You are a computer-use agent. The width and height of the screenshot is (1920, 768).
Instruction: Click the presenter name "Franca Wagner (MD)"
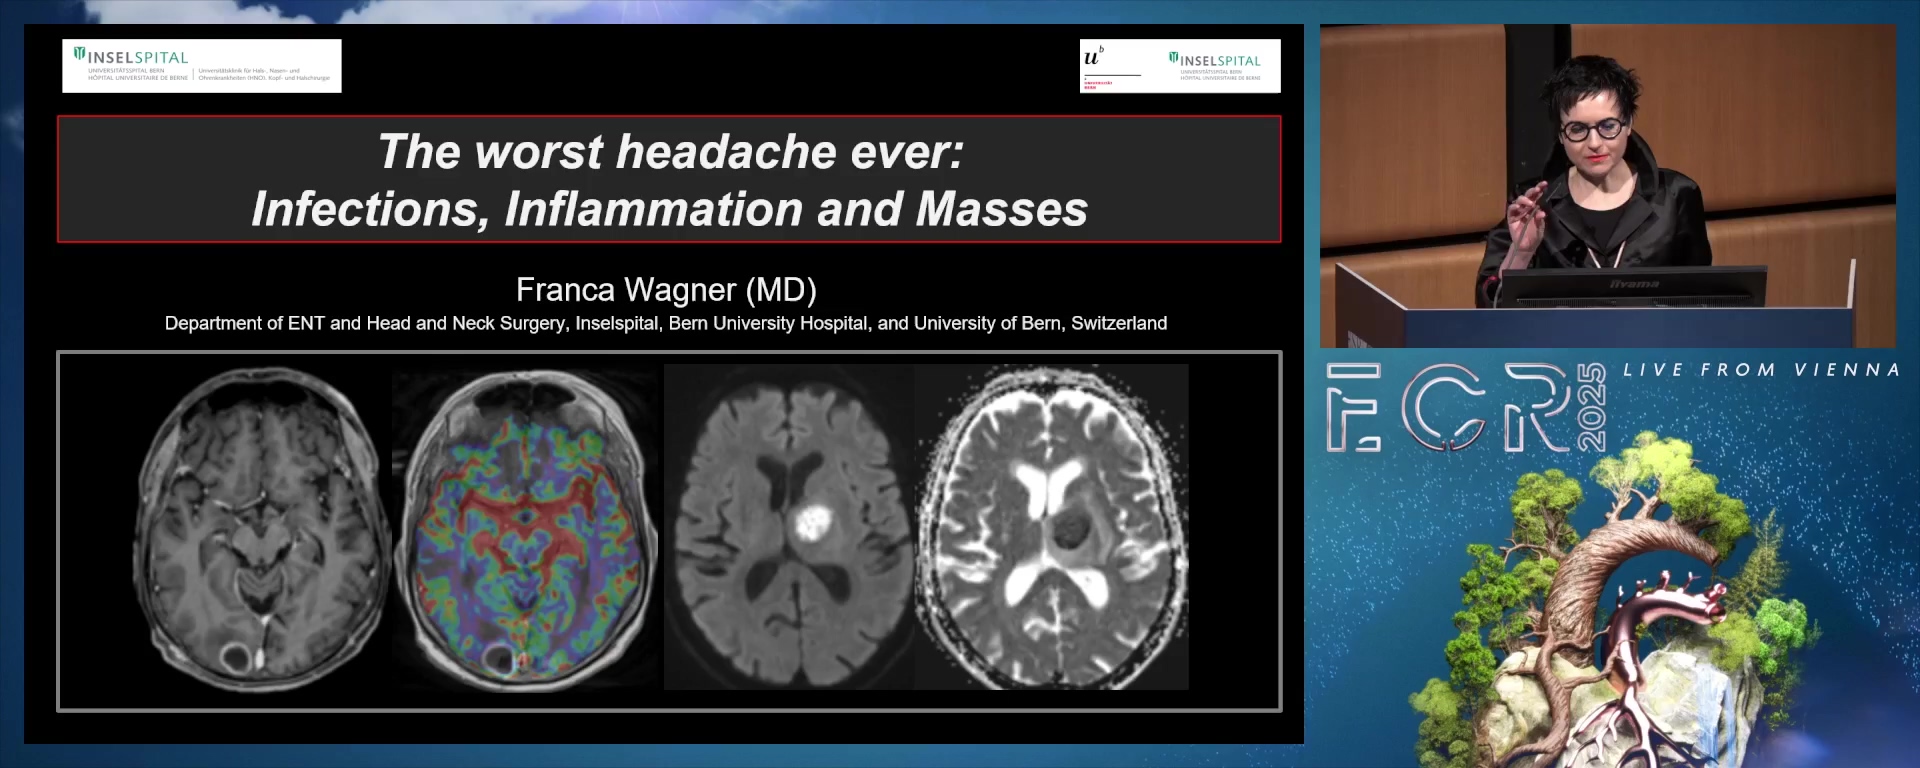[666, 289]
